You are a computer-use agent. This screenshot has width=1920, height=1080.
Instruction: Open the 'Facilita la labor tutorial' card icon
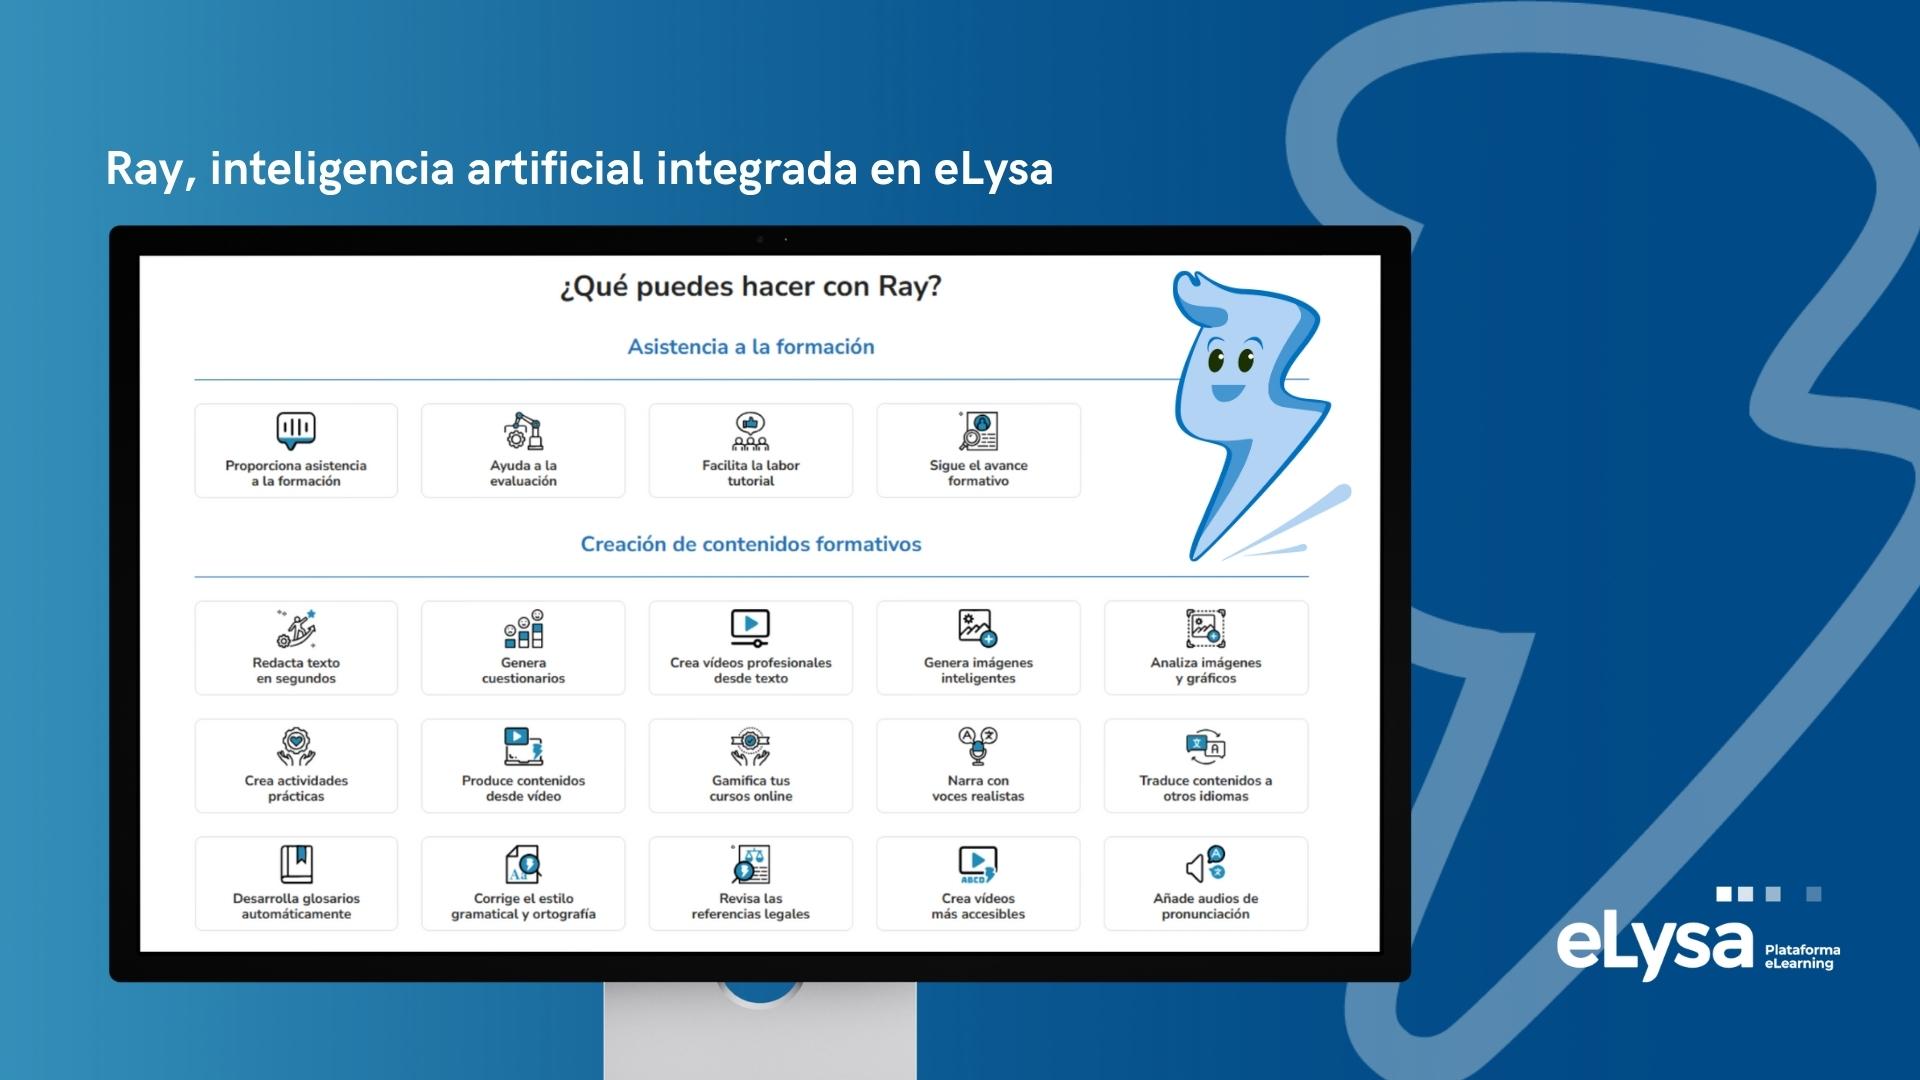coord(750,431)
